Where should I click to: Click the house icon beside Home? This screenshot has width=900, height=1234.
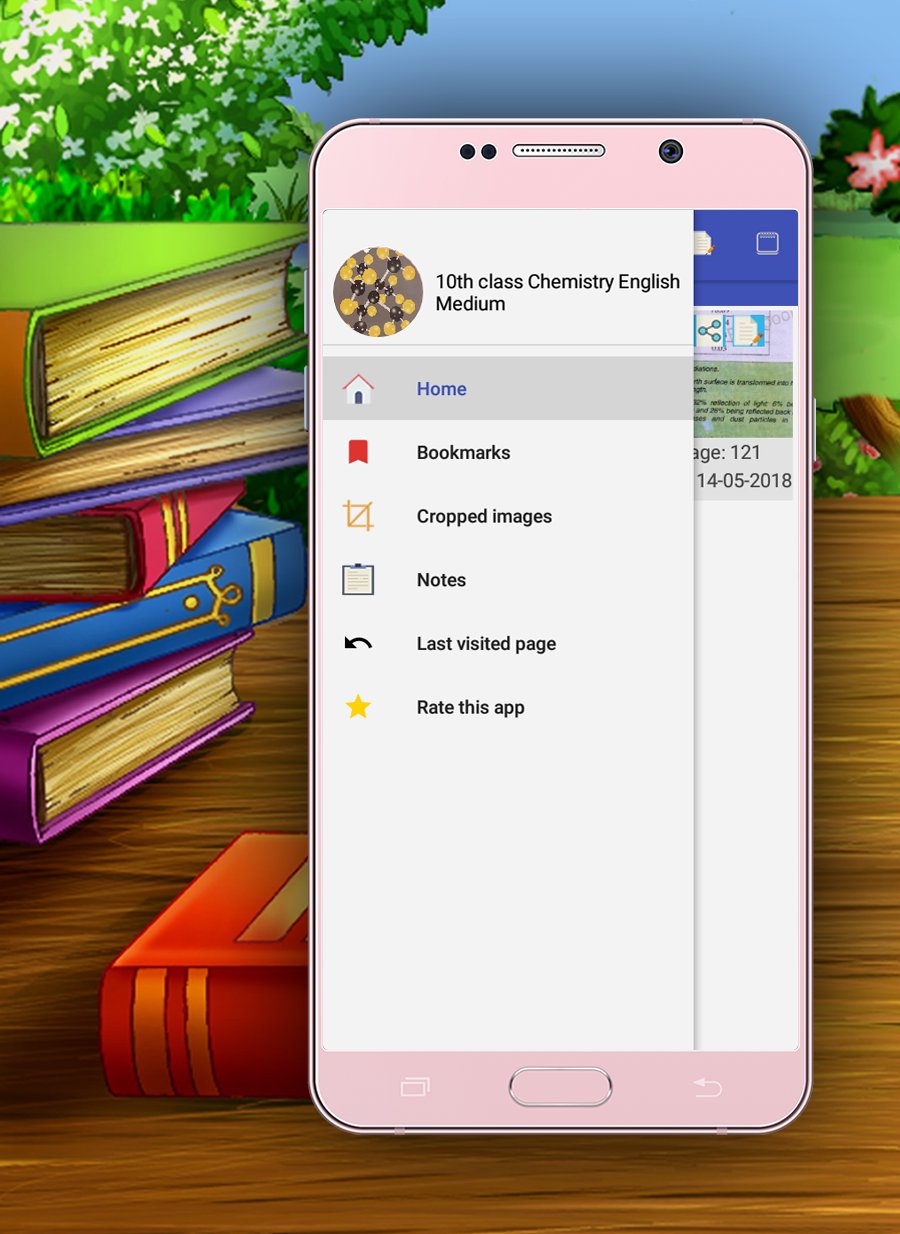[358, 389]
